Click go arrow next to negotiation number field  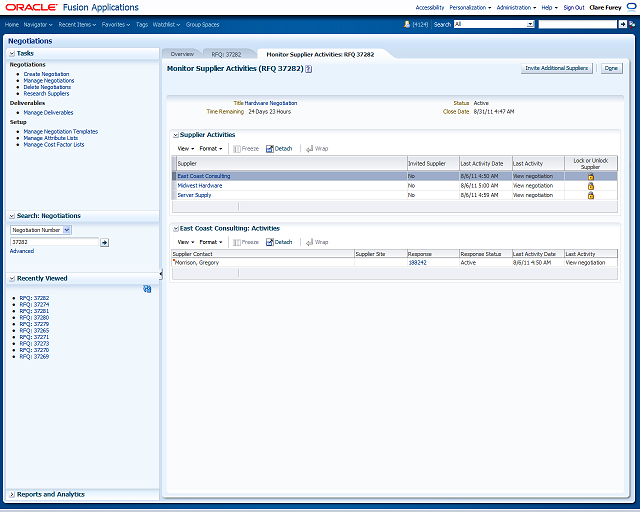(x=104, y=243)
